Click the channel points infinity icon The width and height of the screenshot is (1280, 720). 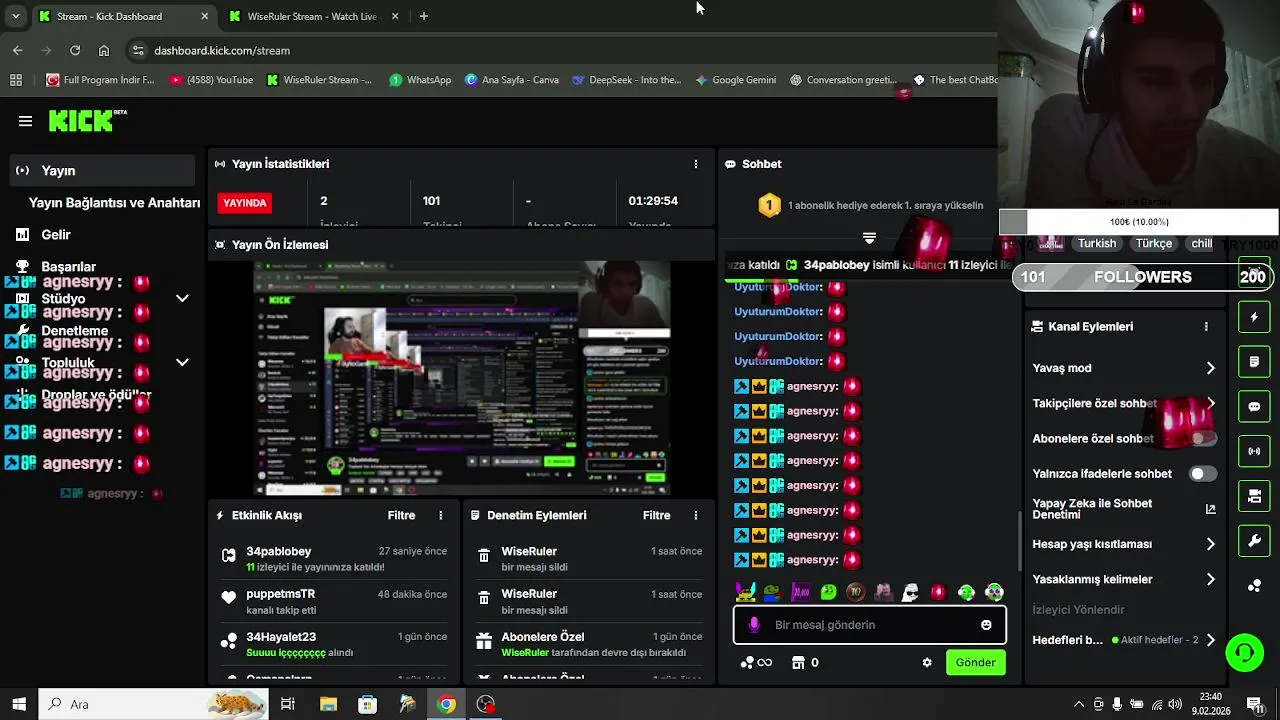tap(756, 662)
